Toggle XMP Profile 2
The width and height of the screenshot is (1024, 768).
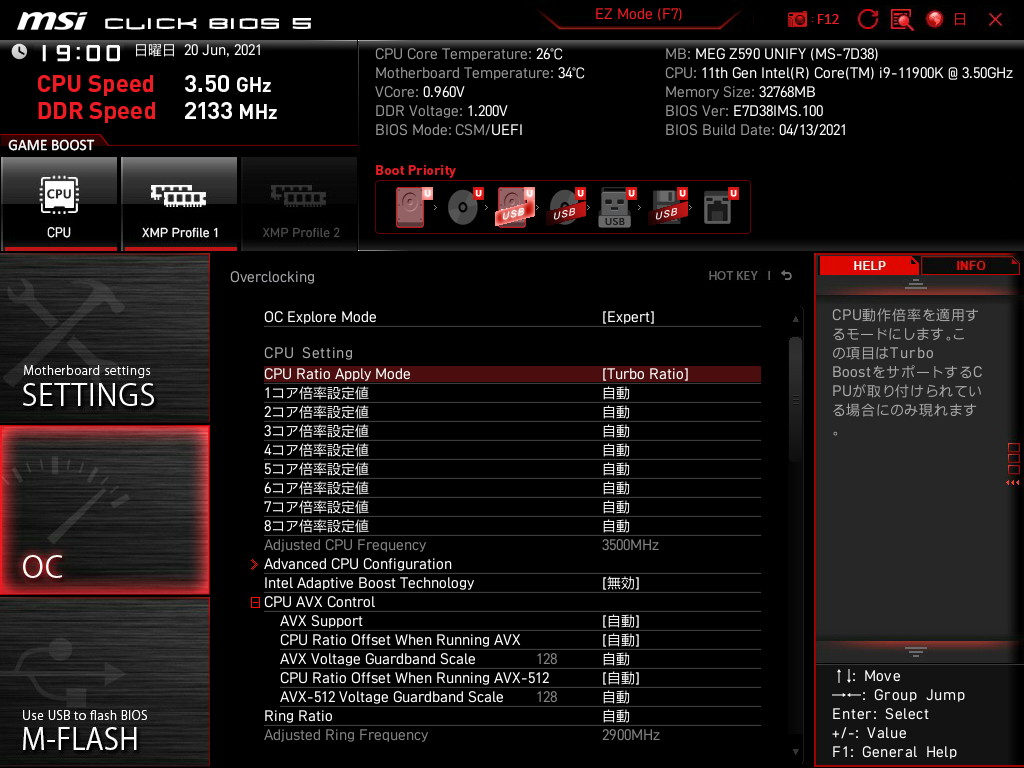300,204
